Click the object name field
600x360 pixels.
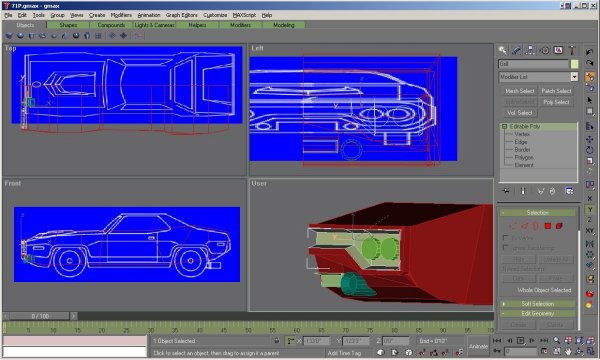(x=533, y=64)
